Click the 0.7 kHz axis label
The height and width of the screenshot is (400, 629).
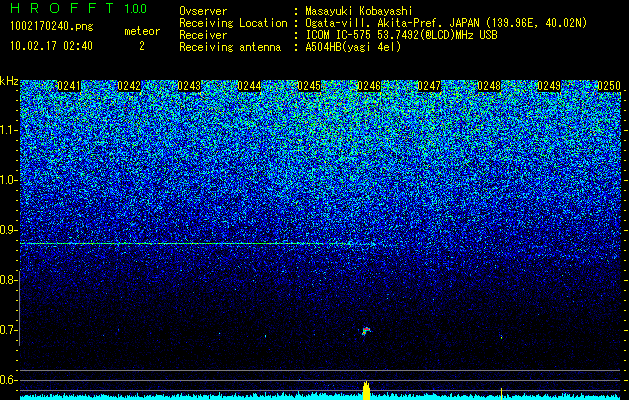click(x=8, y=330)
